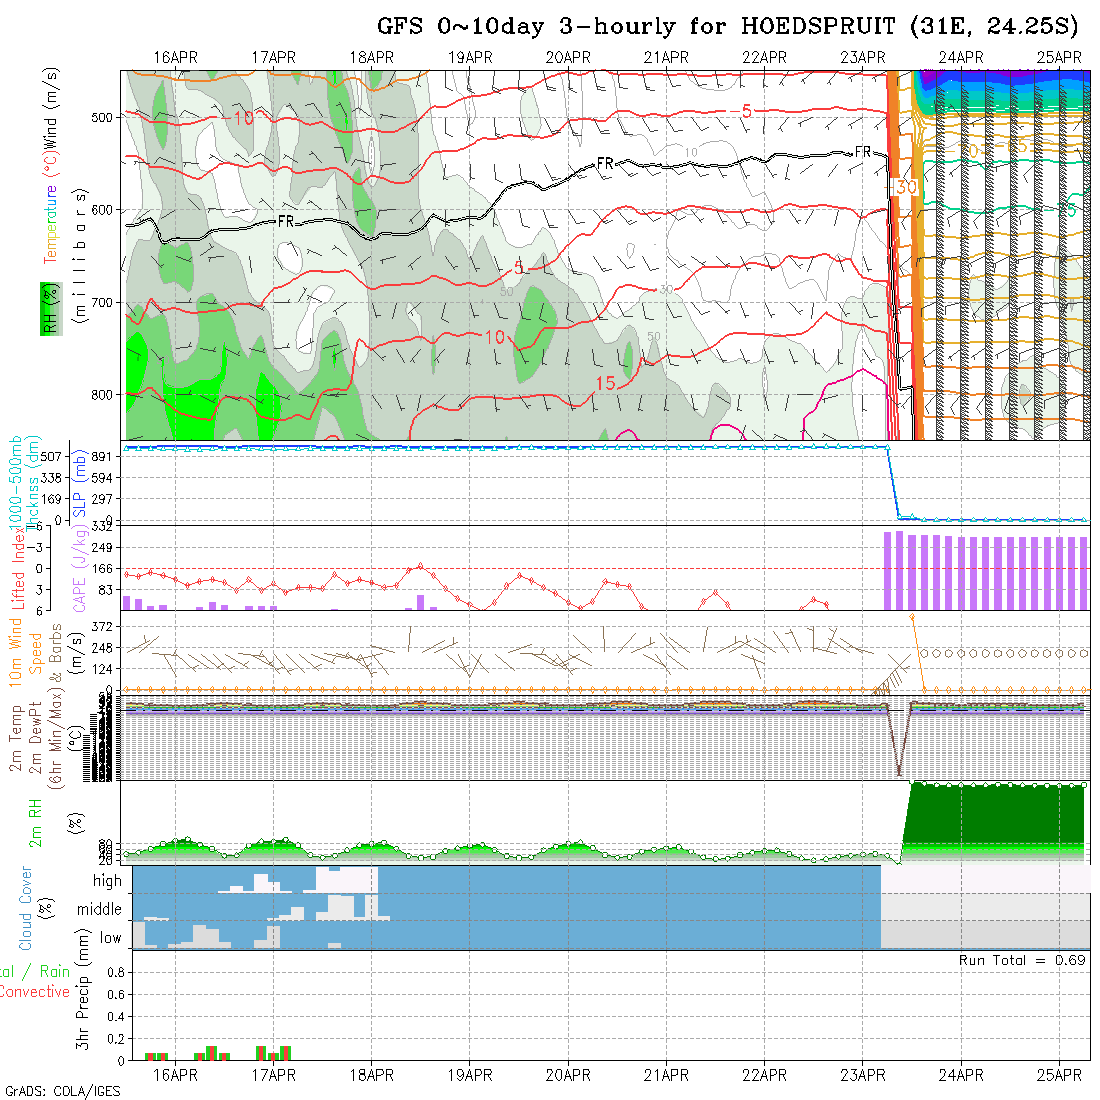The width and height of the screenshot is (1100, 1100).
Task: Click the 18APR label on the top date axis
Action: (x=372, y=58)
